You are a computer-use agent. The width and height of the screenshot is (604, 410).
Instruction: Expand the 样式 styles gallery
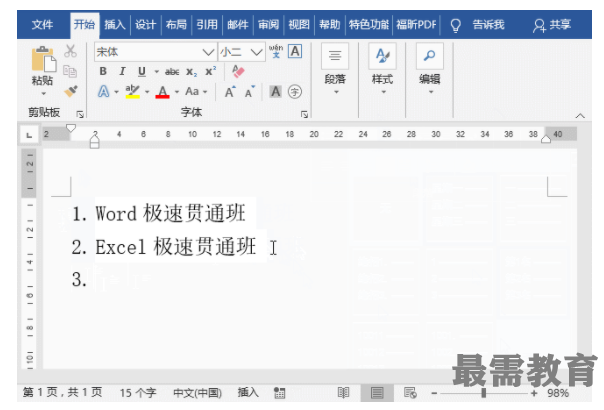[383, 70]
